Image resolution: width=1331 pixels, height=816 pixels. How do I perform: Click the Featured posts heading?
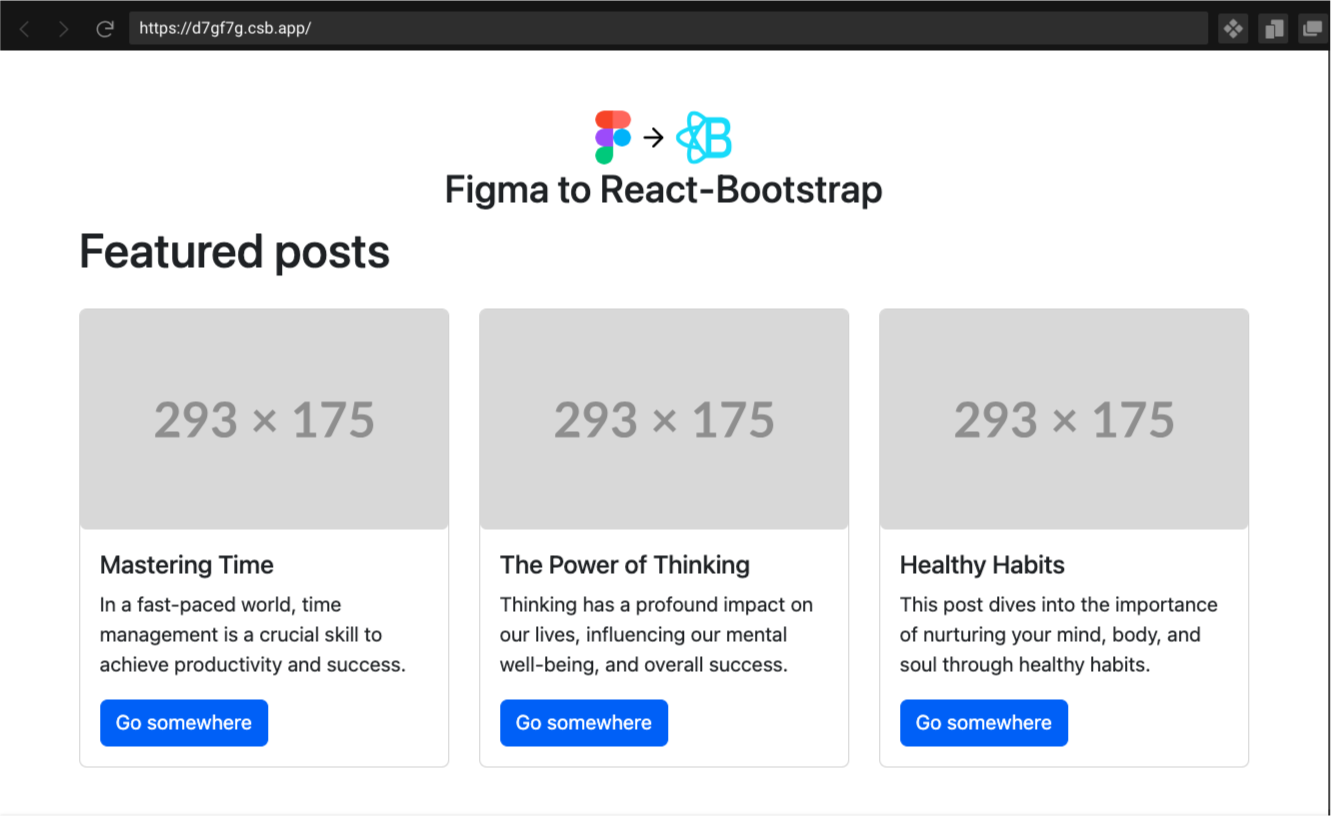pos(234,251)
